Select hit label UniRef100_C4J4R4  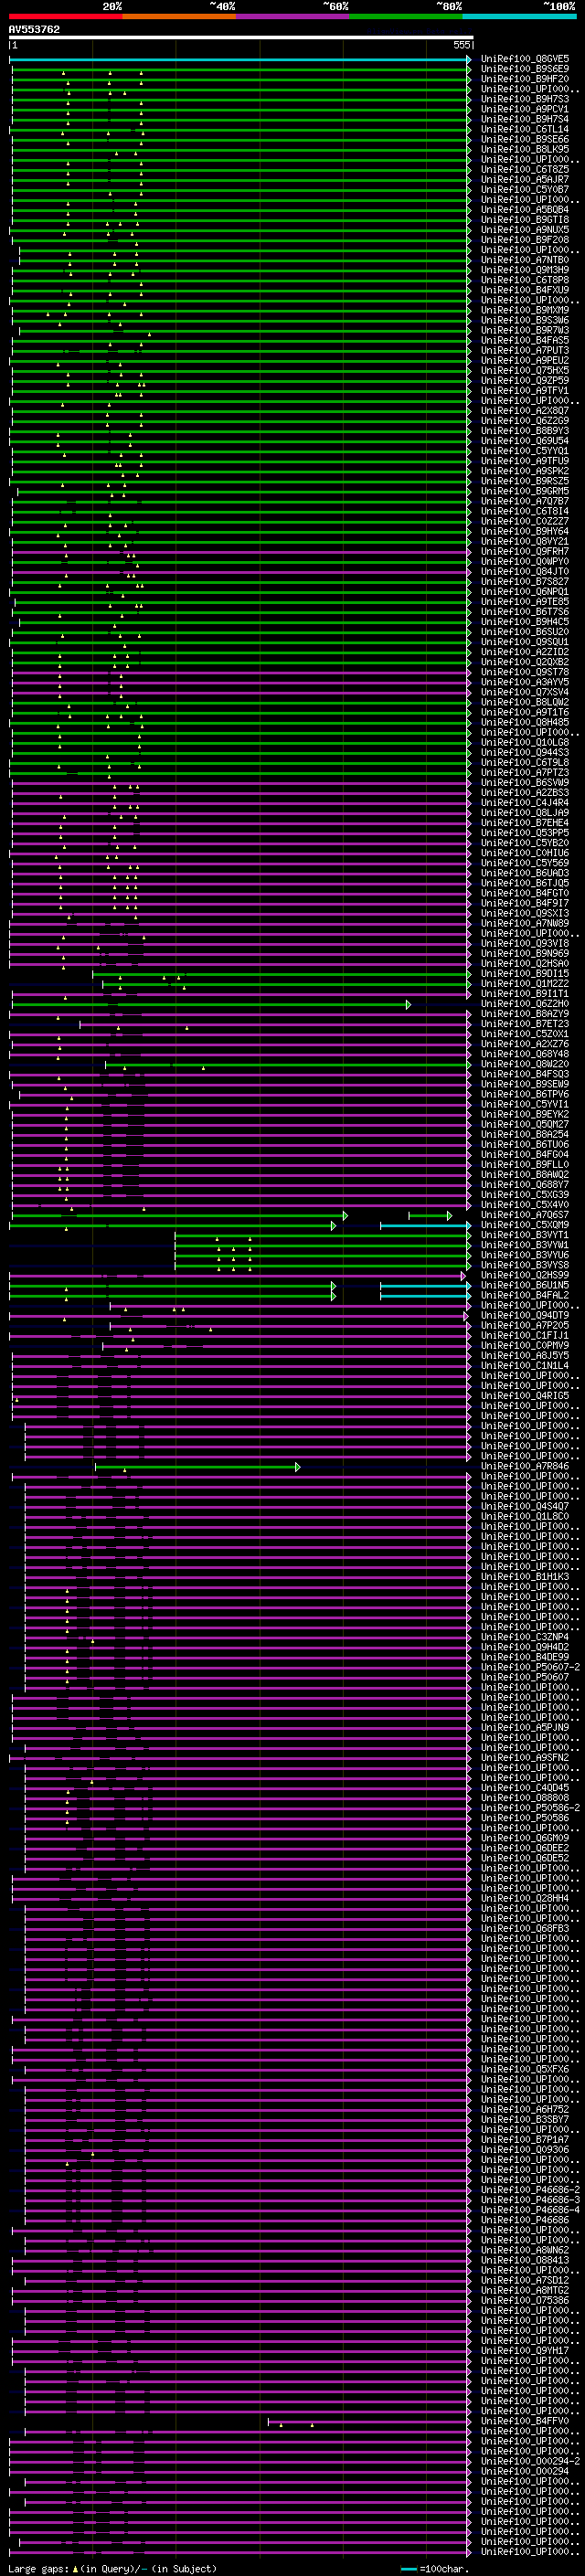click(x=525, y=802)
